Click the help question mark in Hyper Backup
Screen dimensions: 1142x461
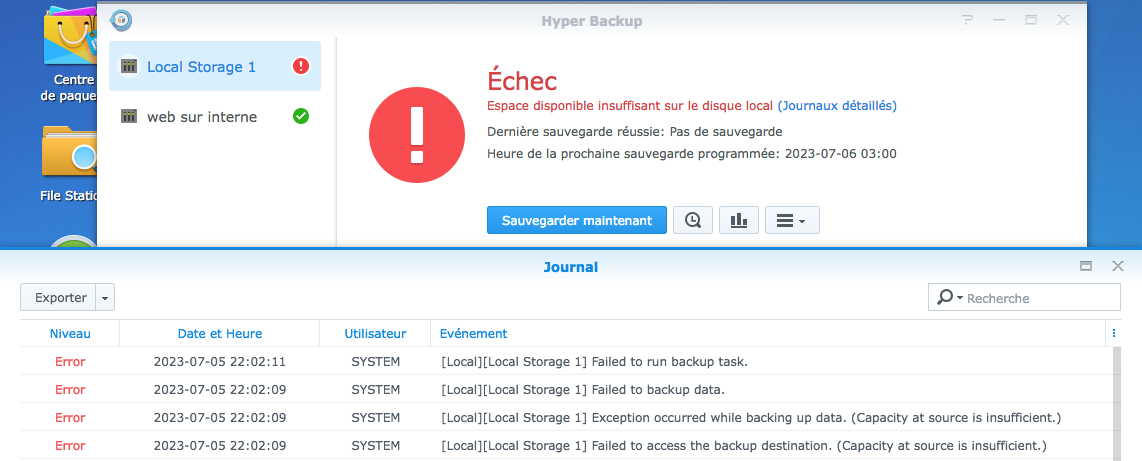click(967, 20)
